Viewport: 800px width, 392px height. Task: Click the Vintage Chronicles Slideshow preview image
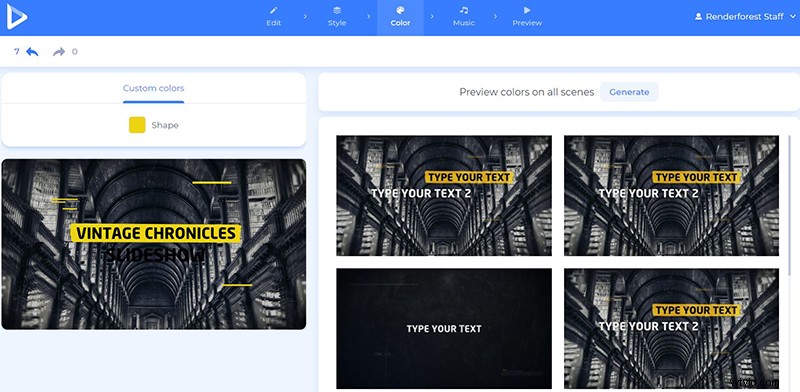pyautogui.click(x=154, y=244)
